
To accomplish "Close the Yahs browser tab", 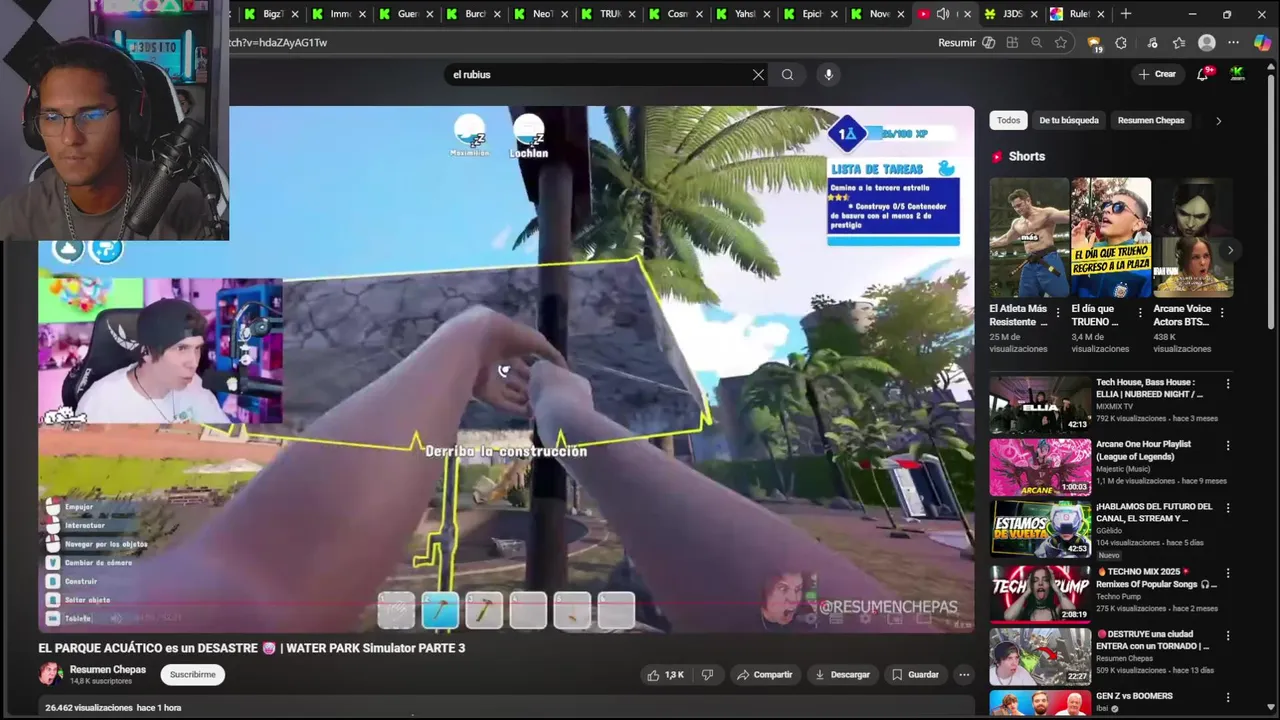I will pyautogui.click(x=766, y=14).
